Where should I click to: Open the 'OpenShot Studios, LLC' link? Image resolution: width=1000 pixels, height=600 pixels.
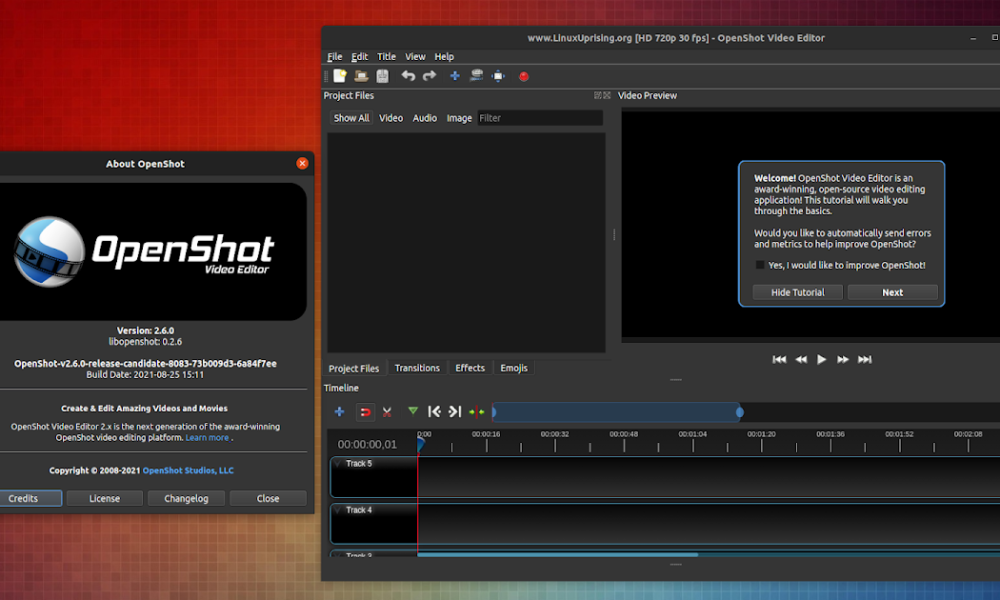tap(188, 471)
